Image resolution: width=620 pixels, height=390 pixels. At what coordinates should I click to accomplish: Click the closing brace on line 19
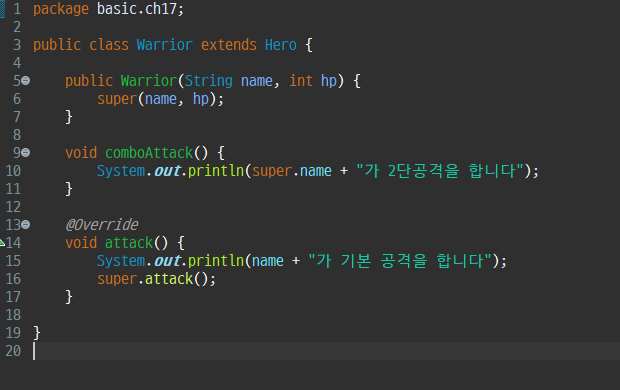pyautogui.click(x=37, y=333)
